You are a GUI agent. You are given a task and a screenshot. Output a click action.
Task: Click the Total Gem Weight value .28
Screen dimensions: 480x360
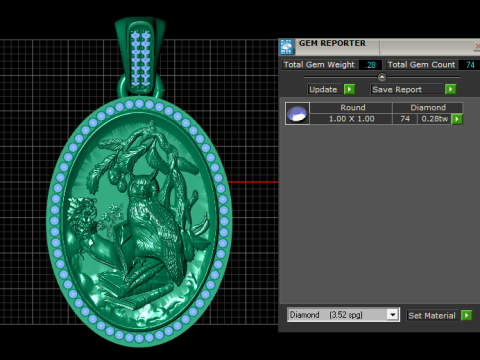(x=370, y=65)
